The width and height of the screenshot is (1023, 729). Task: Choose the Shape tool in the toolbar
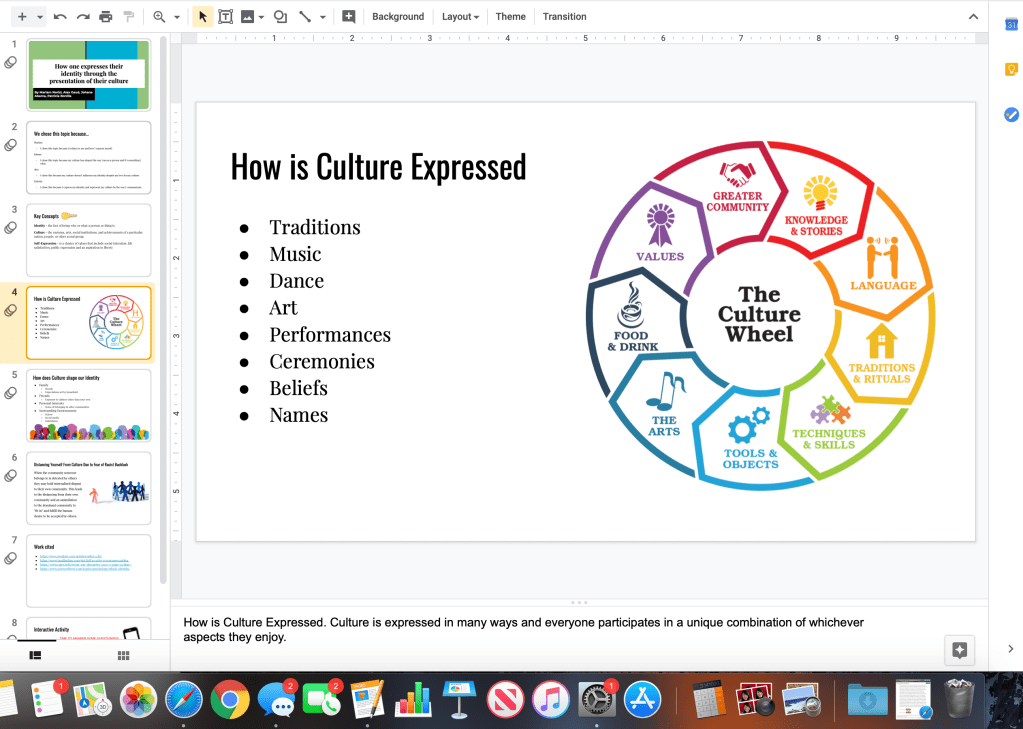pos(280,17)
